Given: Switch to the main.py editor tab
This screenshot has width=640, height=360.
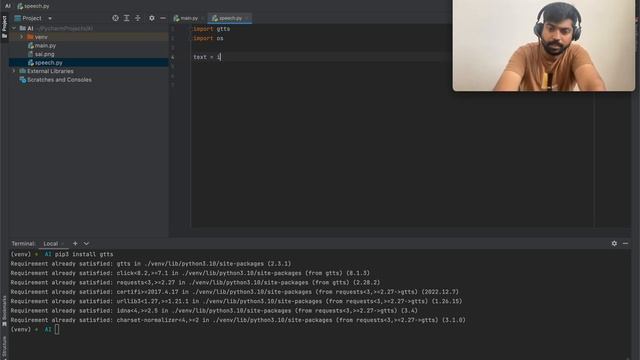Looking at the screenshot, I should (x=186, y=18).
